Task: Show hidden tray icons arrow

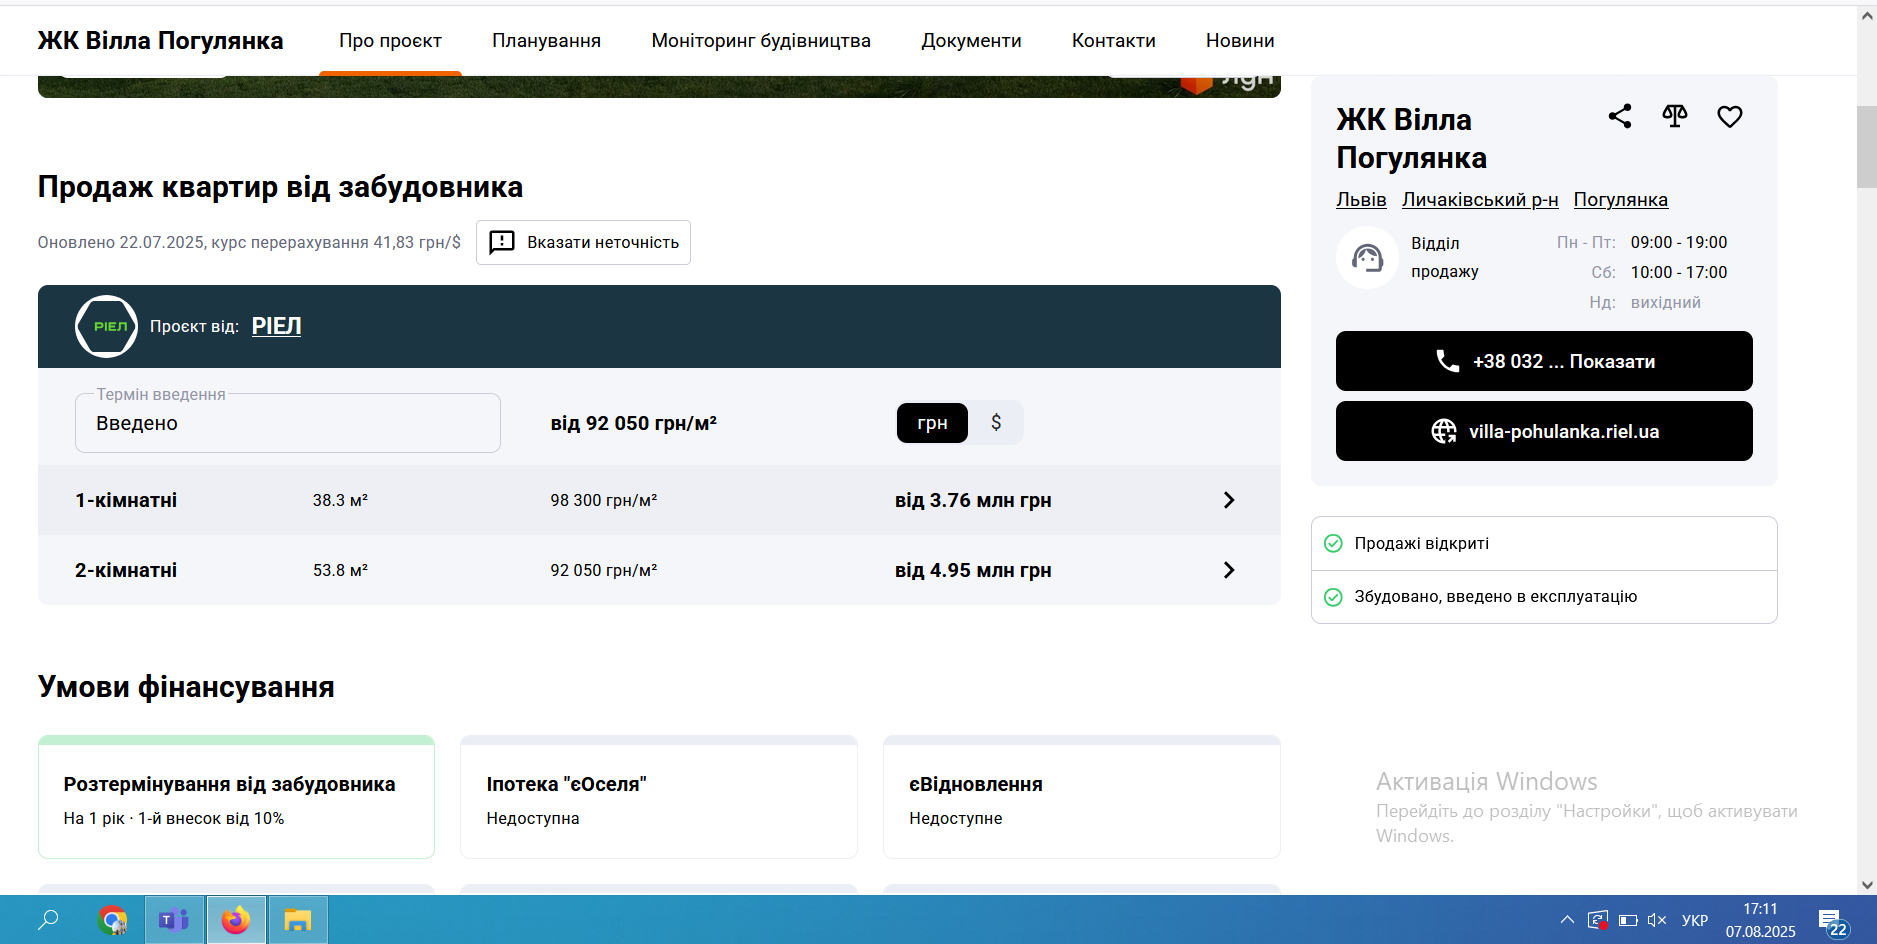Action: coord(1567,920)
